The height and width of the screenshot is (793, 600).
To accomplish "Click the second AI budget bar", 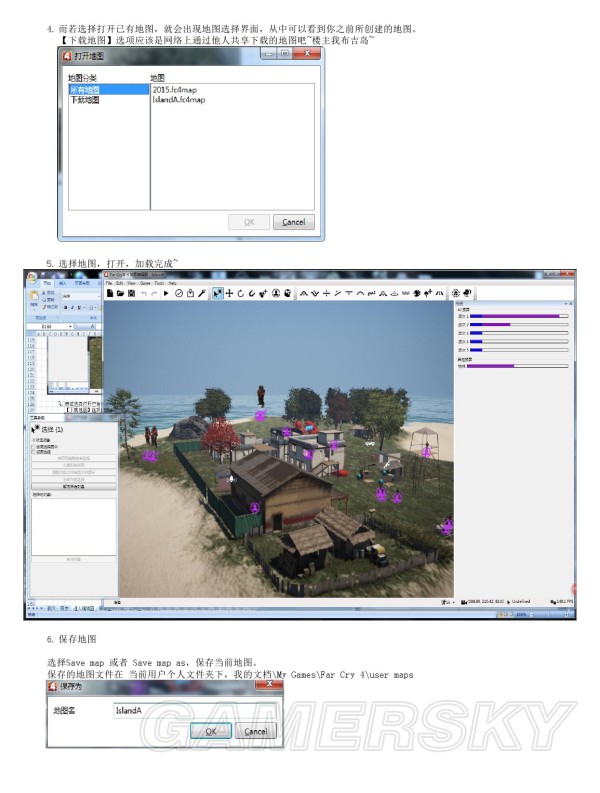I will 519,325.
